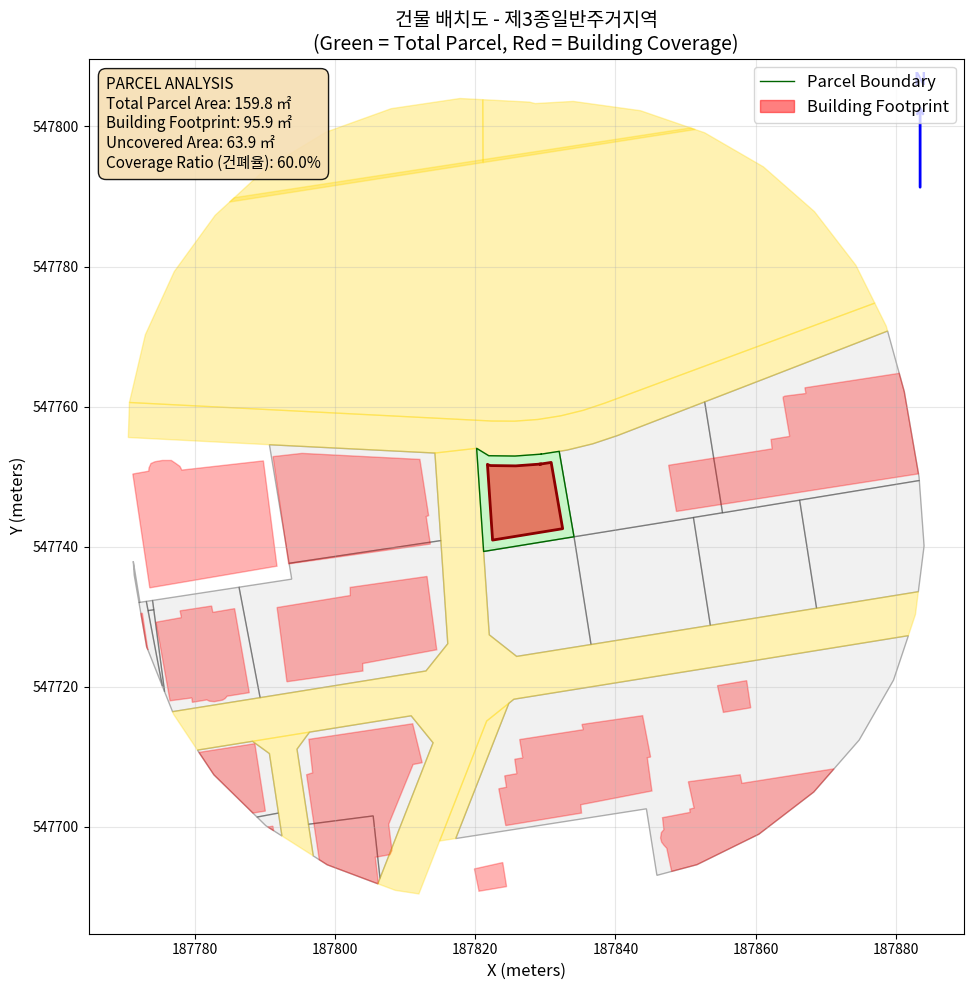973x990 pixels.
Task: Select the dark red highlighted building footprint
Action: pos(522,500)
